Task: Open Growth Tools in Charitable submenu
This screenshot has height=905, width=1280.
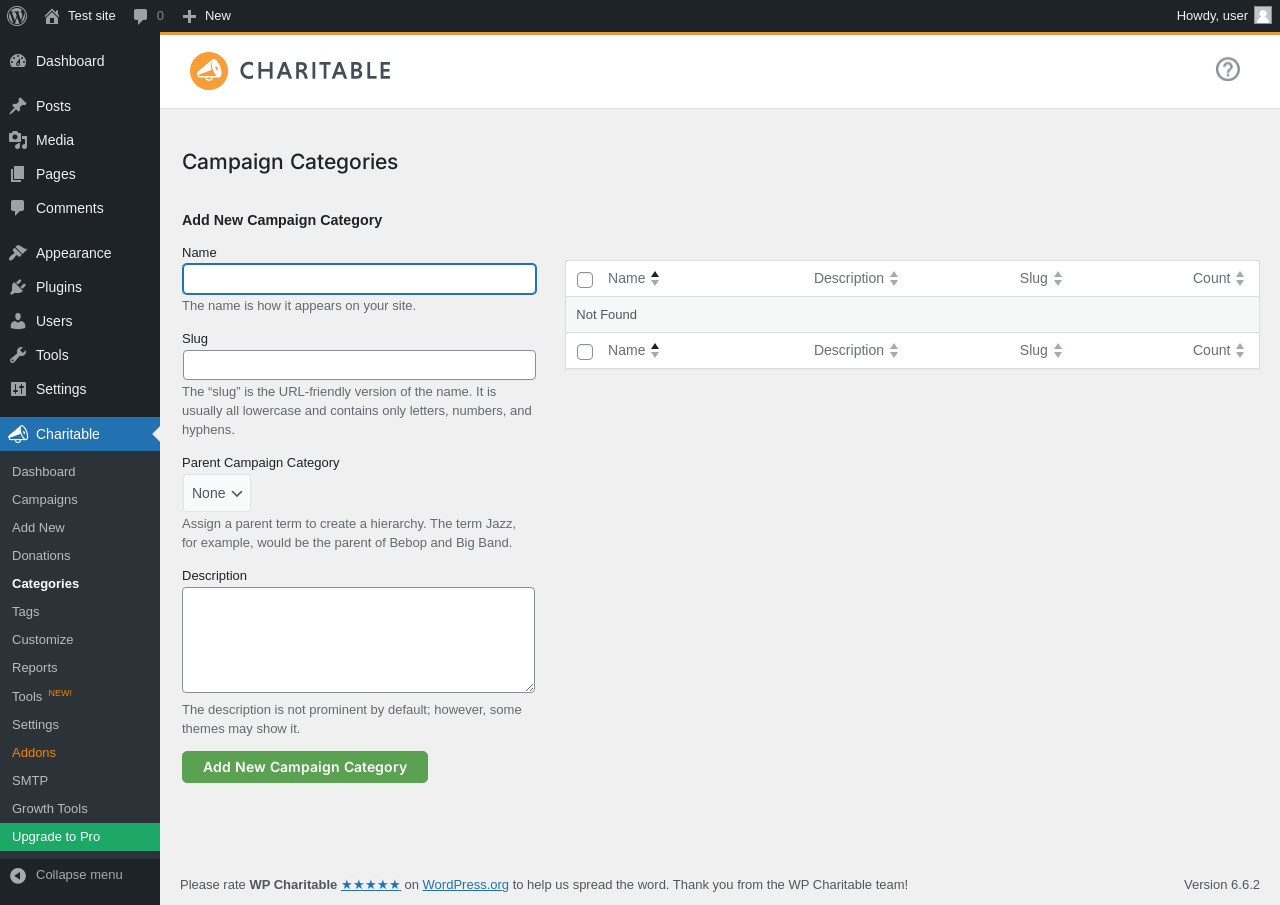Action: (50, 808)
